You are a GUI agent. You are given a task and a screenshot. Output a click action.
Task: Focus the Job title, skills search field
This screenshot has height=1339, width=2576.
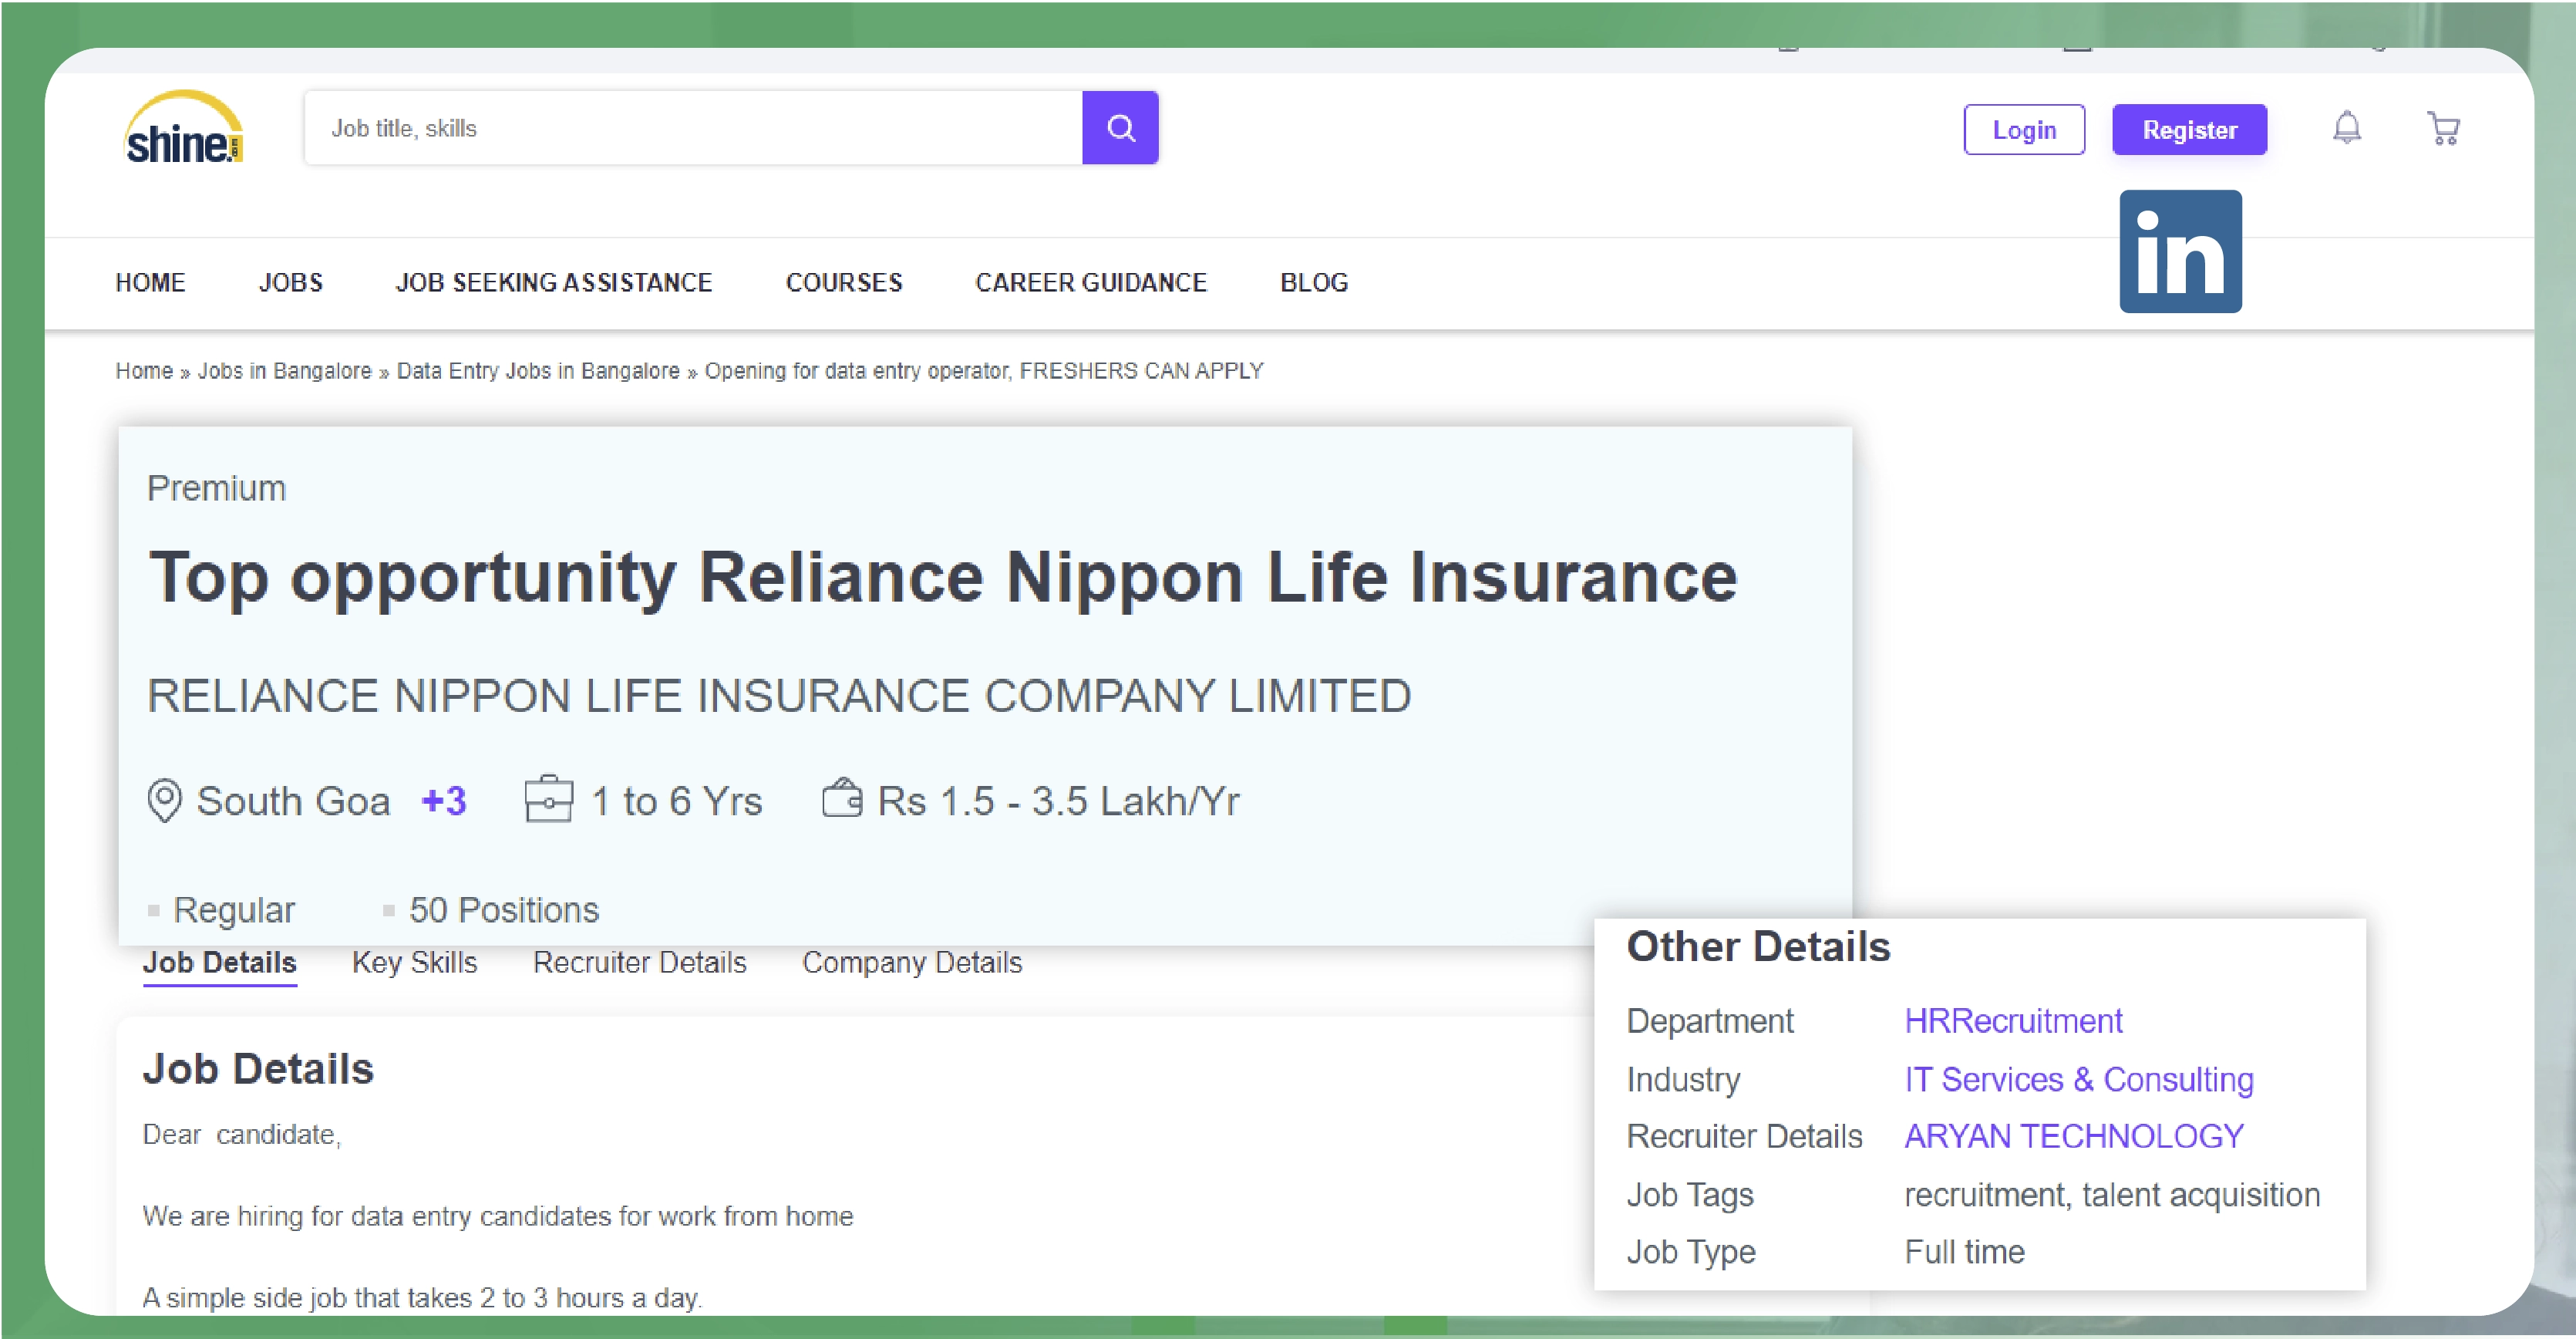click(693, 128)
